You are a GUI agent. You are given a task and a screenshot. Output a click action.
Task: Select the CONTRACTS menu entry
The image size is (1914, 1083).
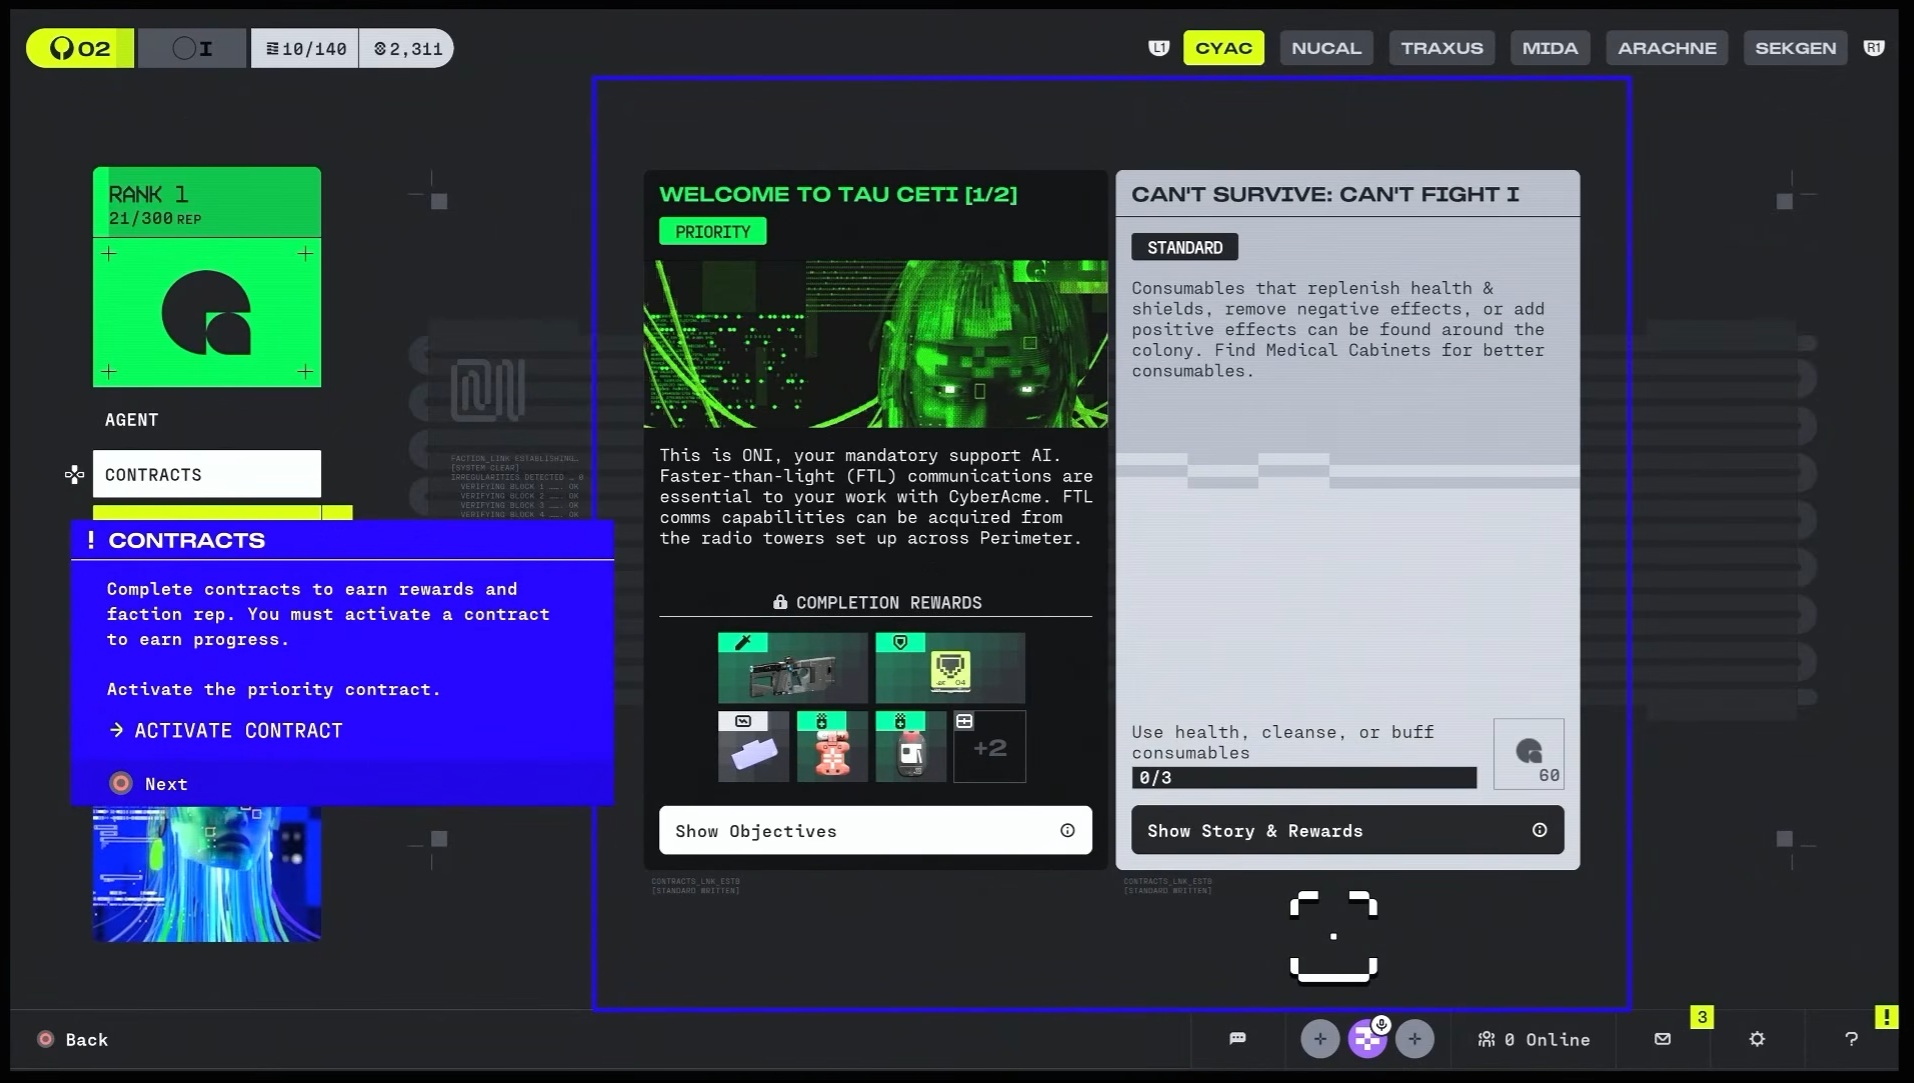click(x=207, y=474)
